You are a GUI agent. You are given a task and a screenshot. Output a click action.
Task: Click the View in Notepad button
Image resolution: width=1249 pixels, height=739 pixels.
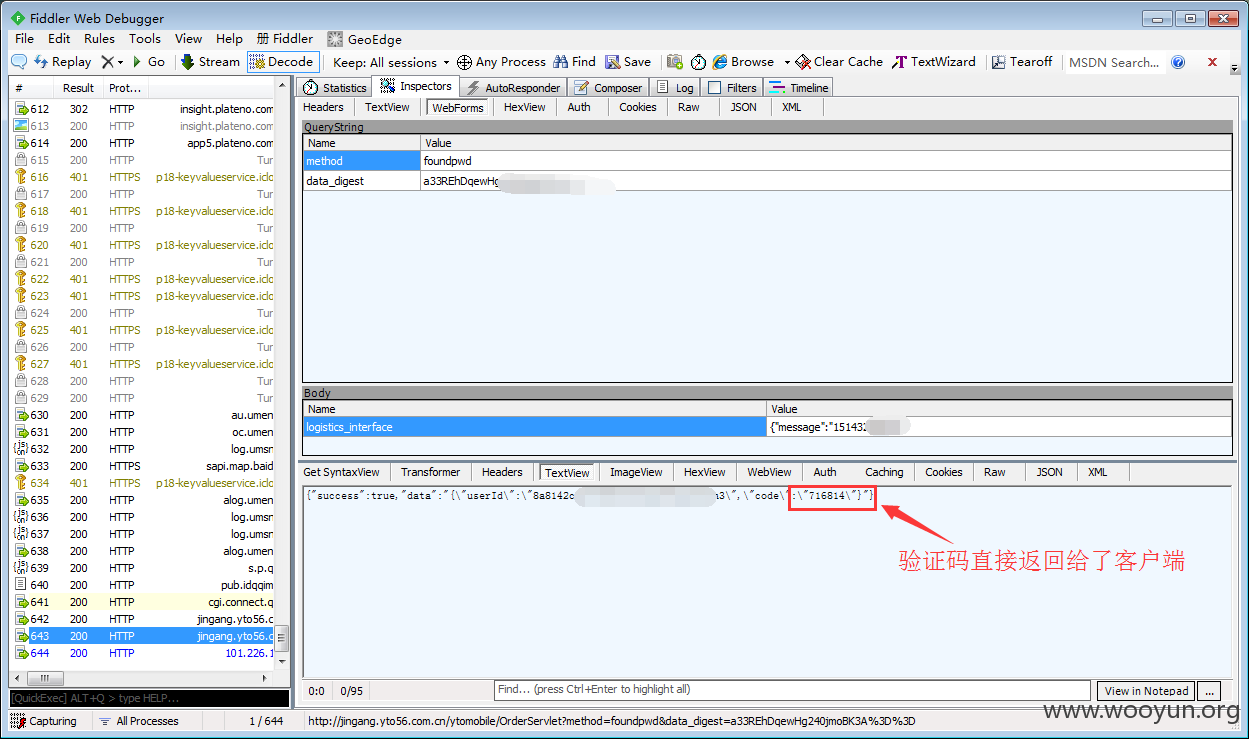pos(1146,691)
